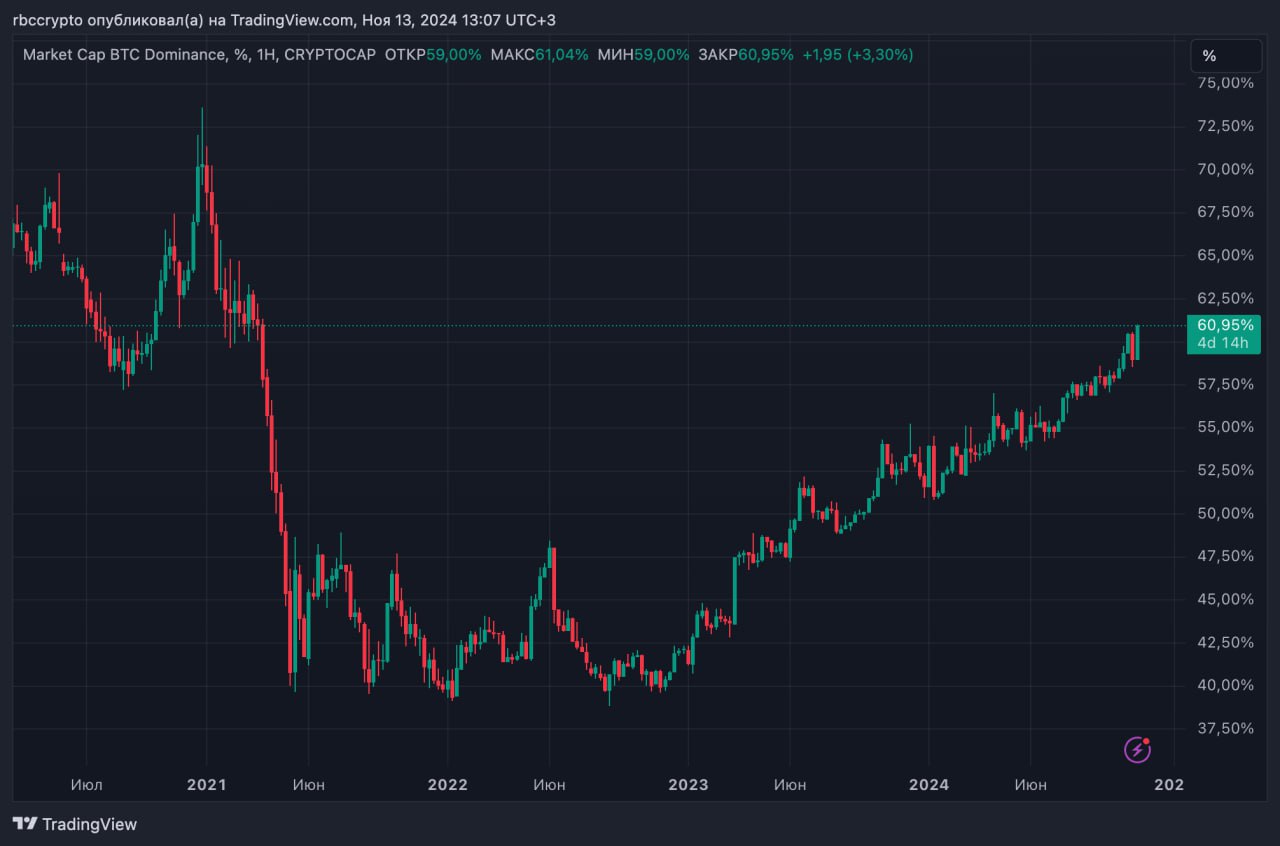Viewport: 1280px width, 846px height.
Task: Click the 72,50% price axis label
Action: [x=1224, y=126]
